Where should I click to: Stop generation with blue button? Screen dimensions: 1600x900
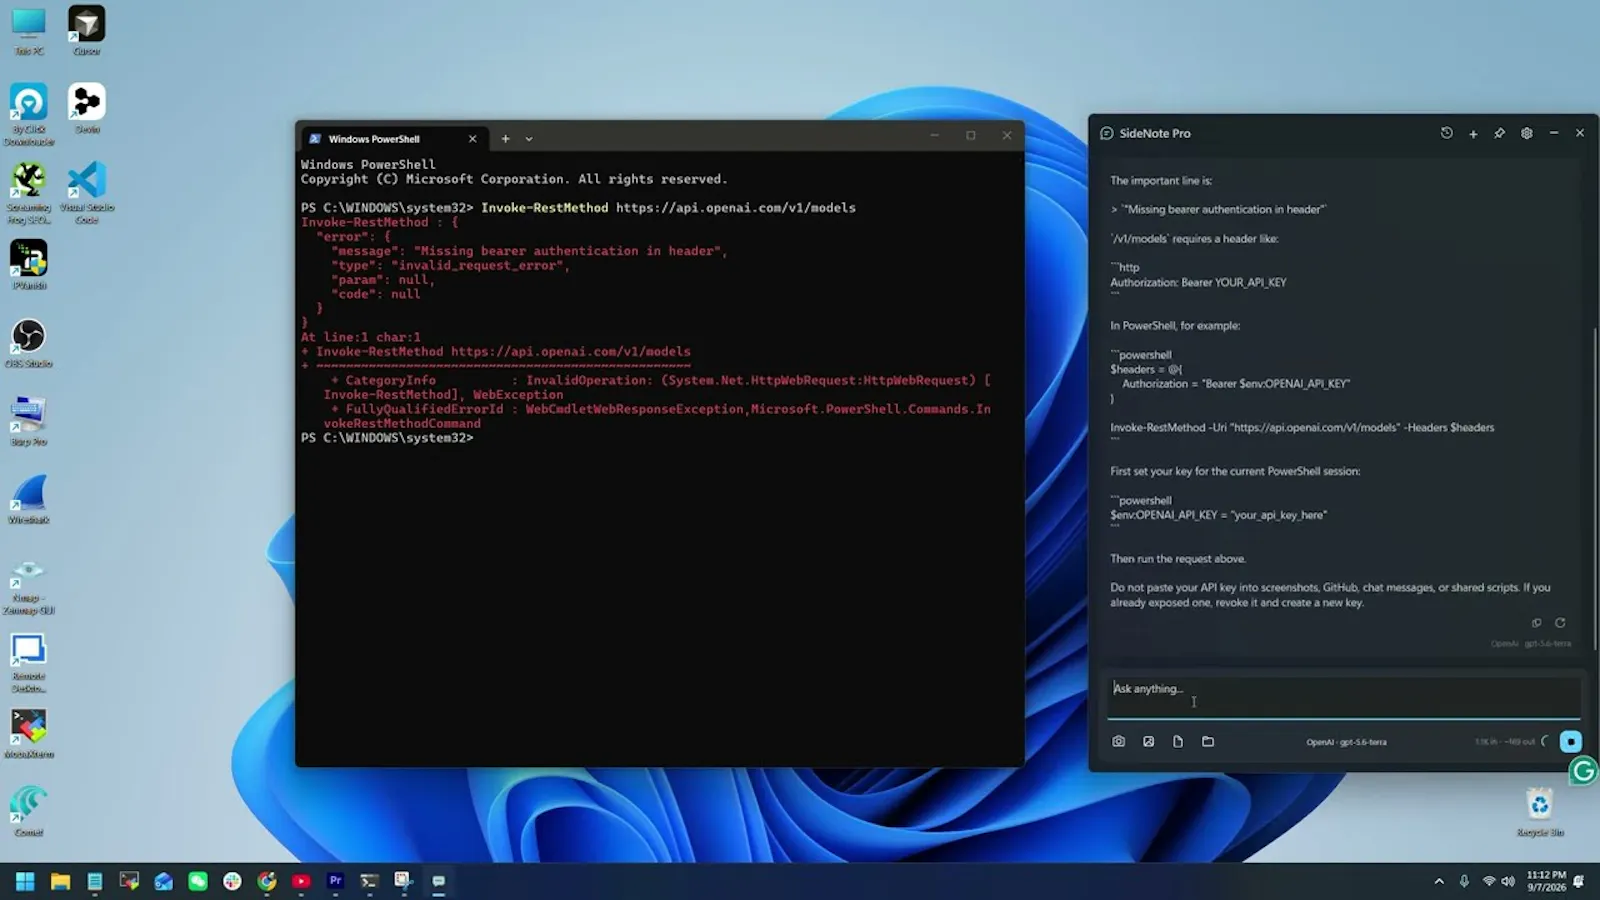[1571, 742]
